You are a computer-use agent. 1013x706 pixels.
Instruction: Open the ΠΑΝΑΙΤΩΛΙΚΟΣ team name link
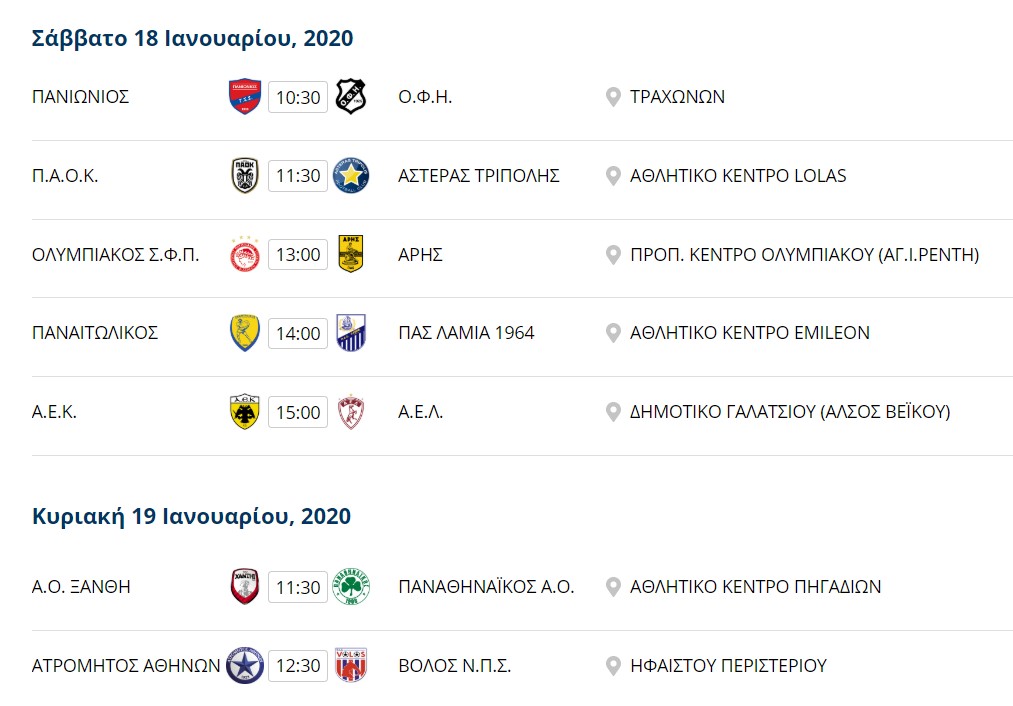point(95,333)
